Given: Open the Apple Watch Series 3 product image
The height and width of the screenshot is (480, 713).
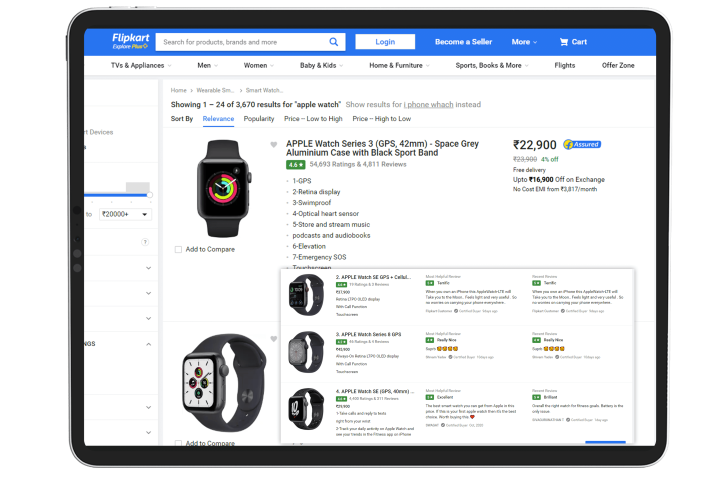Looking at the screenshot, I should tap(223, 189).
